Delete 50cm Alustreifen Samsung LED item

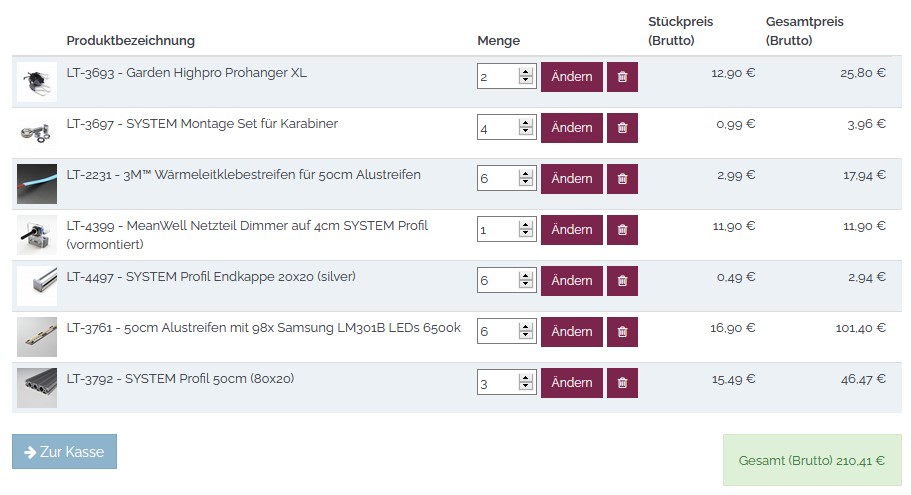[x=622, y=332]
